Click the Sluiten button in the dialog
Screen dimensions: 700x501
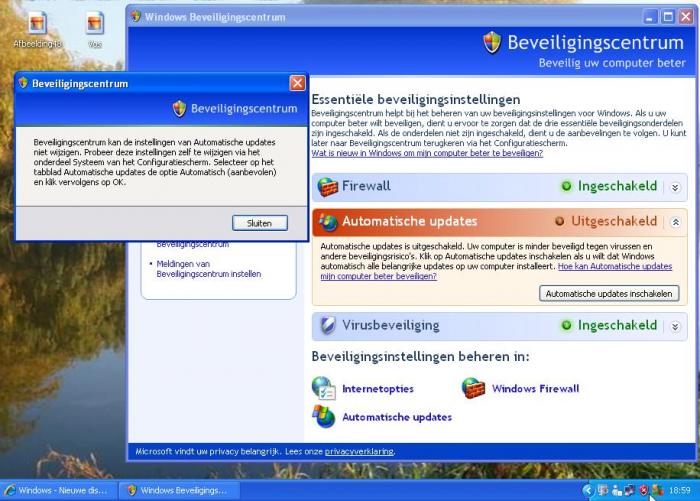coord(260,223)
